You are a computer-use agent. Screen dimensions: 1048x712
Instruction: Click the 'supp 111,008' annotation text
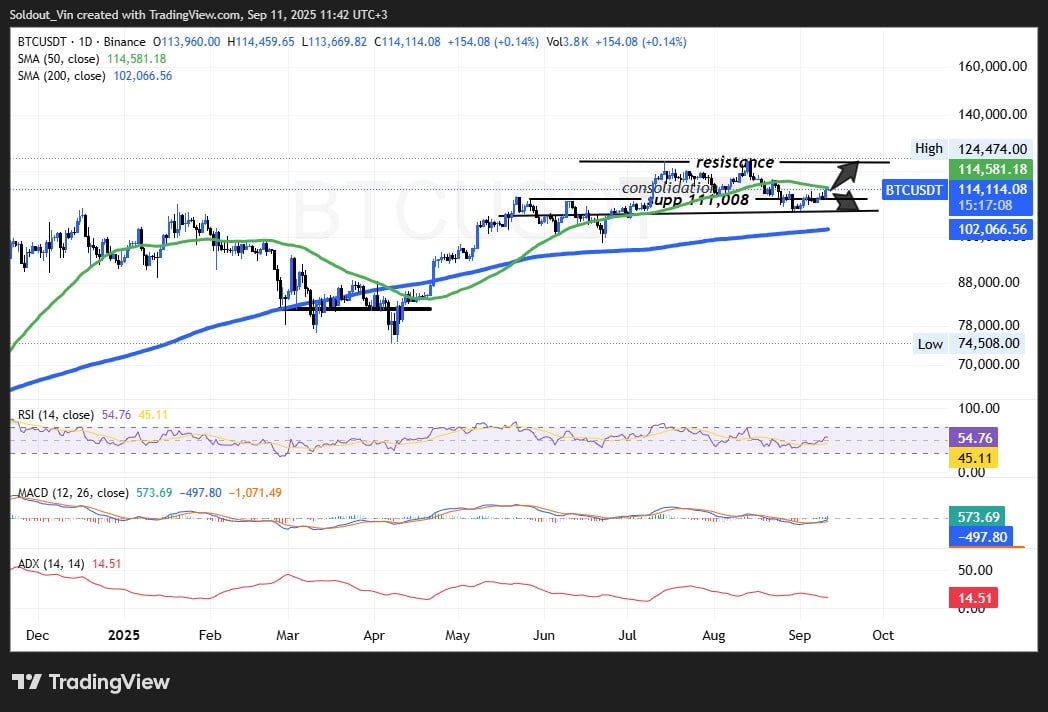tap(698, 199)
